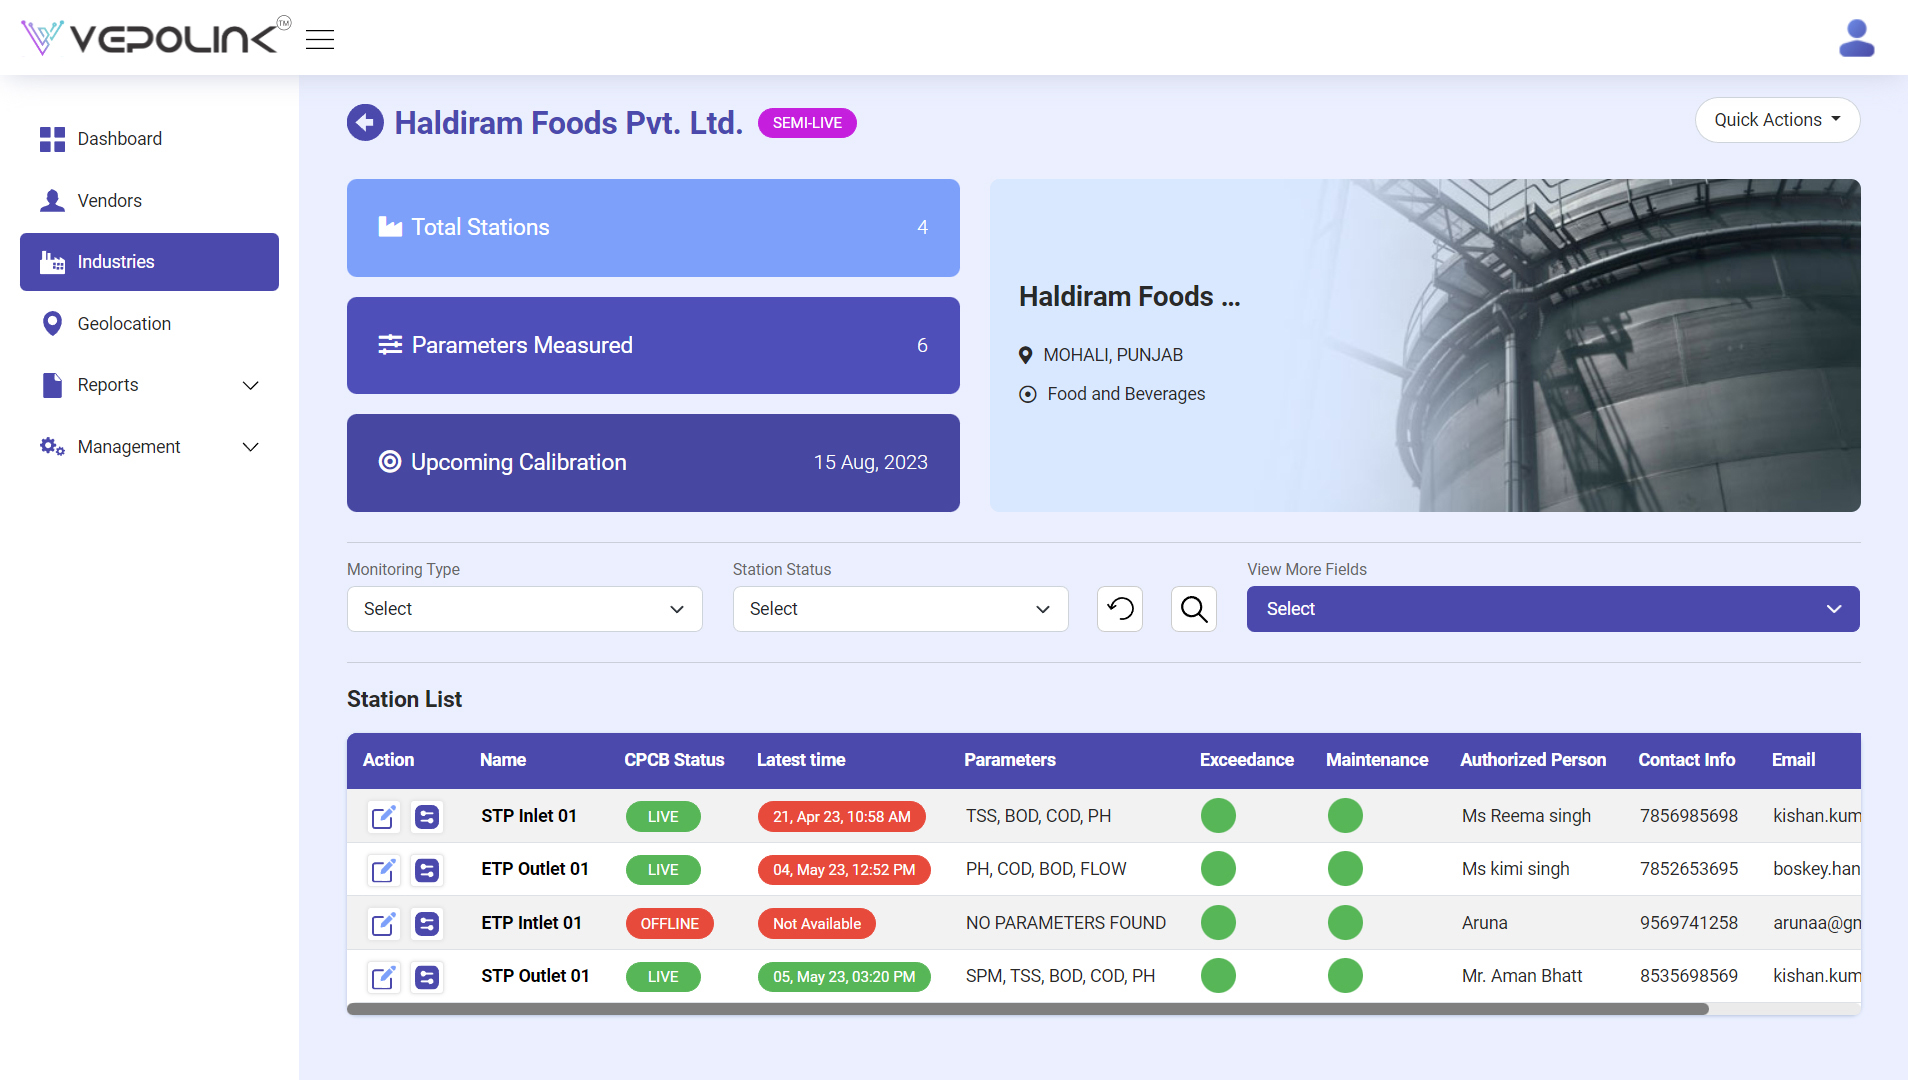Image resolution: width=1908 pixels, height=1080 pixels.
Task: Click the Parameters column header
Action: tap(1010, 760)
